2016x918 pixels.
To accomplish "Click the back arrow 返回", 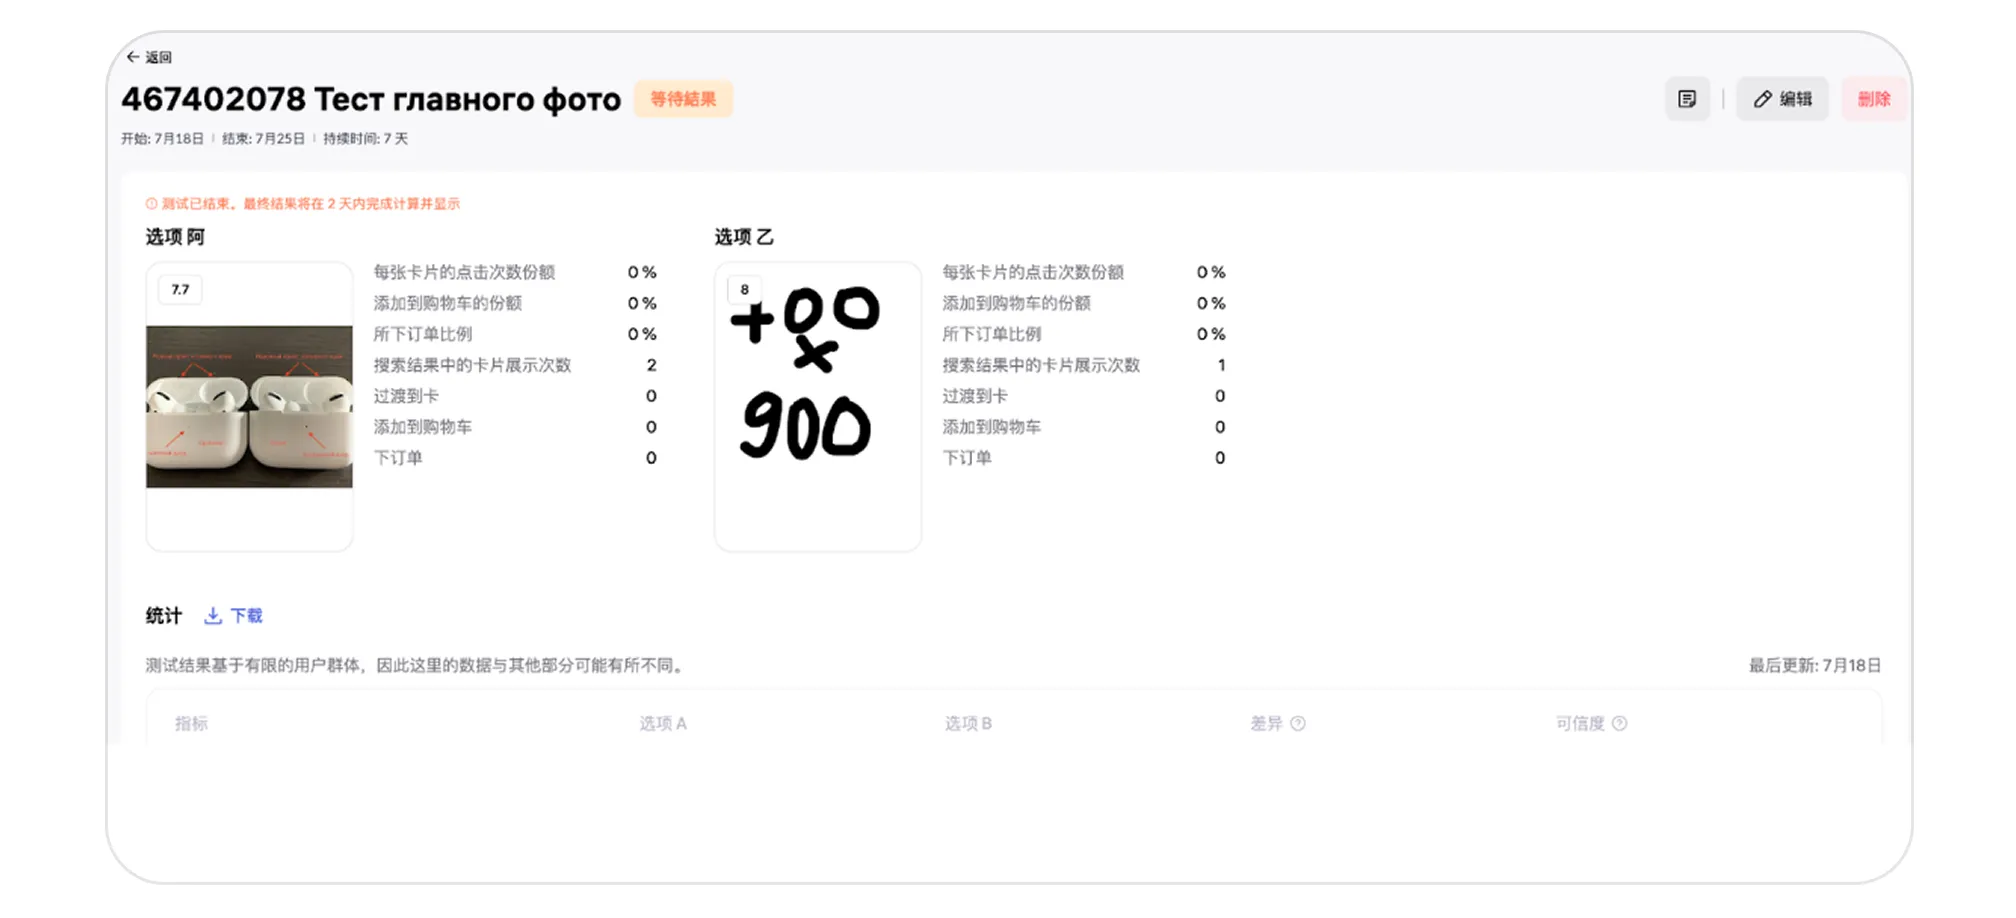I will (x=148, y=57).
